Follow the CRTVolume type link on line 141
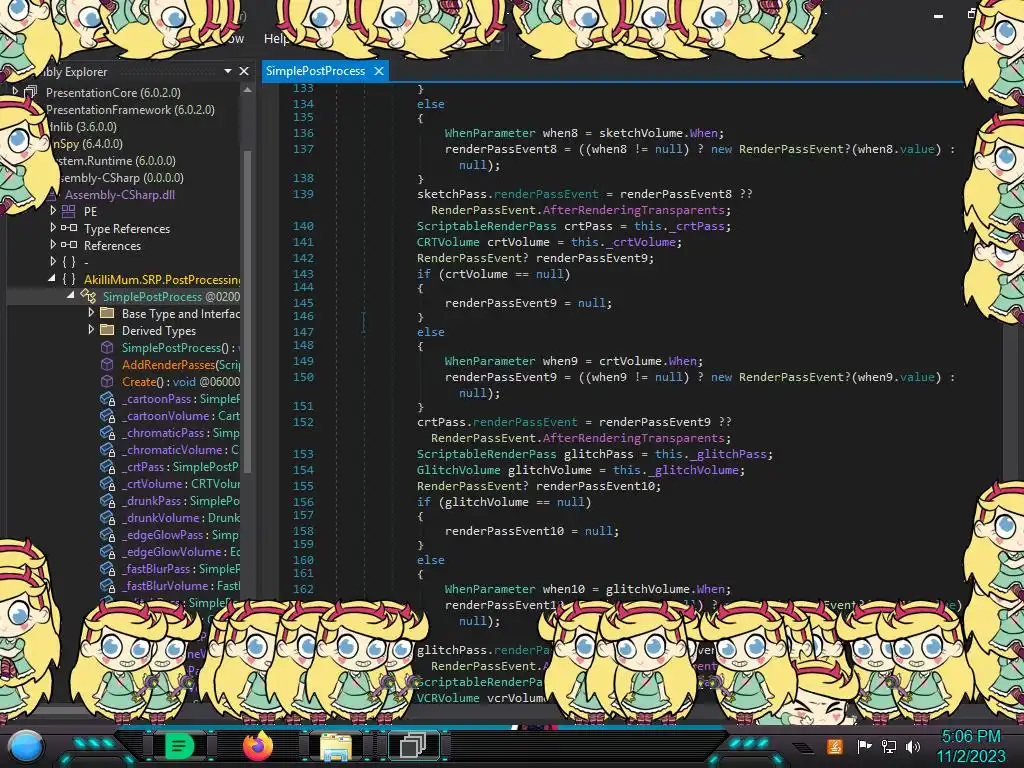 tap(448, 242)
